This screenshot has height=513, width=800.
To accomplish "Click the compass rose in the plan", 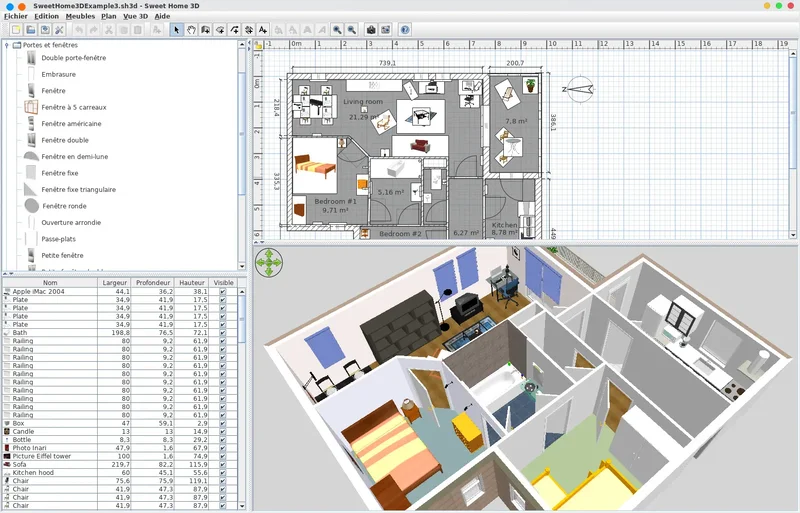I will click(x=579, y=89).
